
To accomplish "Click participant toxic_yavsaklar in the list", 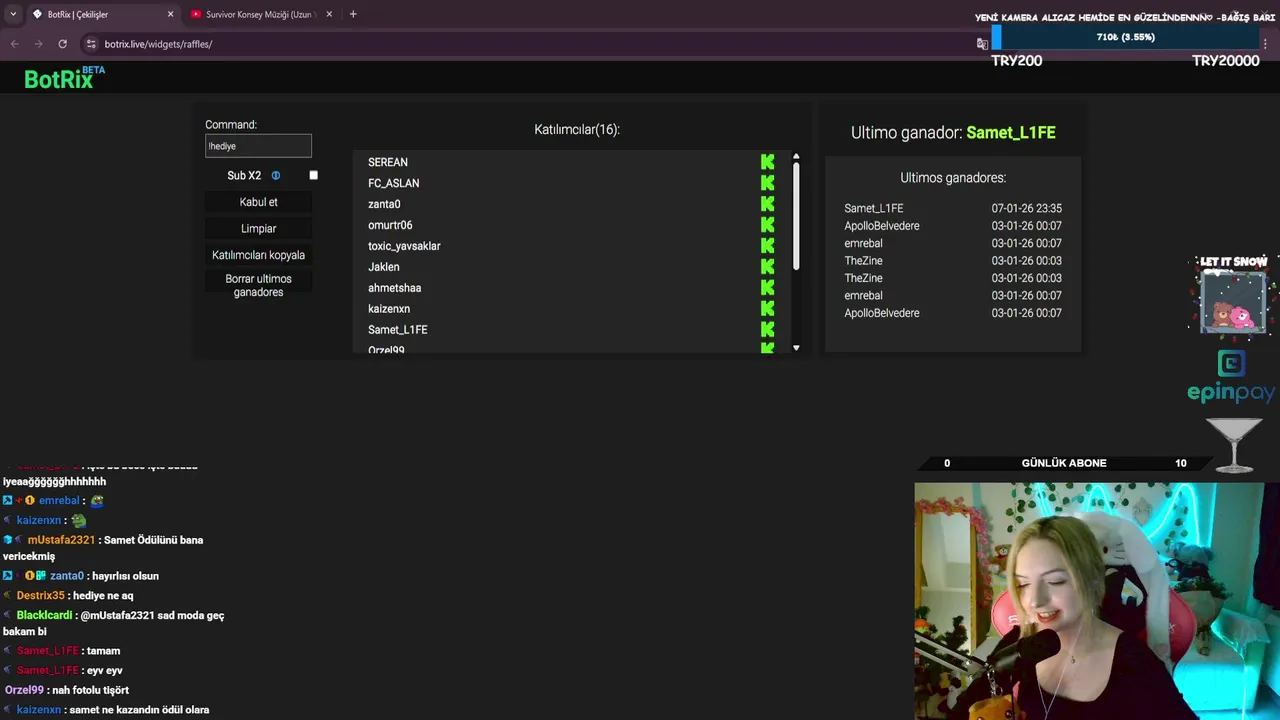I will click(x=404, y=246).
